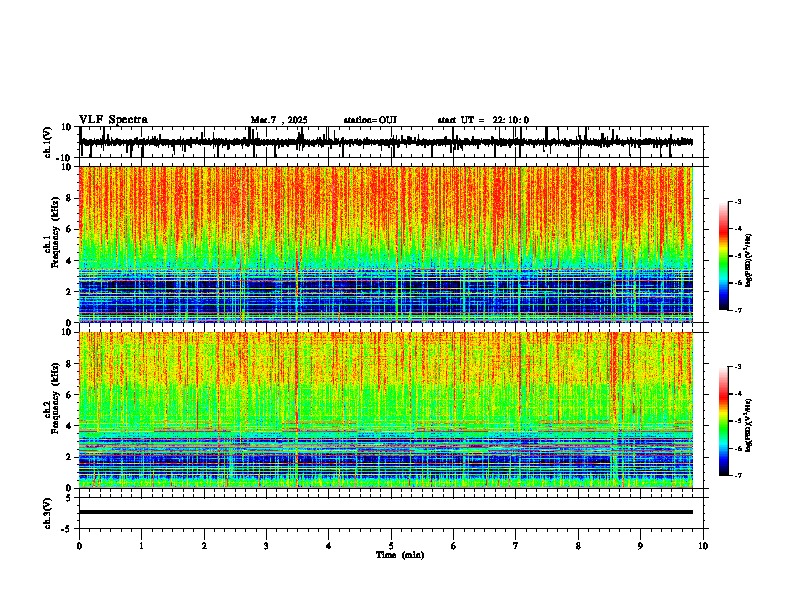Select the date text "Mar.7 , 2025"

pyautogui.click(x=279, y=120)
